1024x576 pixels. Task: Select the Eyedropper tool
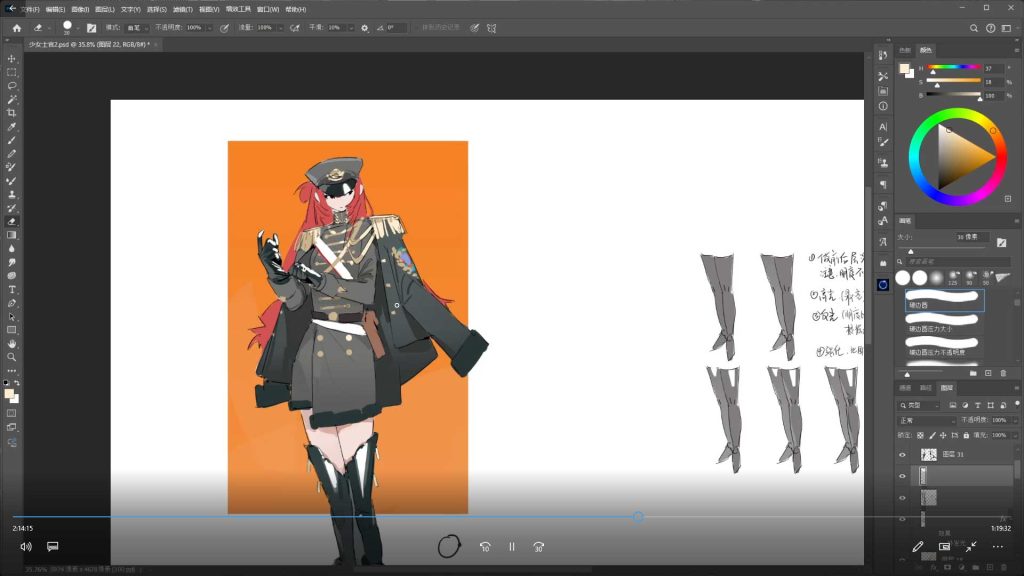click(12, 127)
